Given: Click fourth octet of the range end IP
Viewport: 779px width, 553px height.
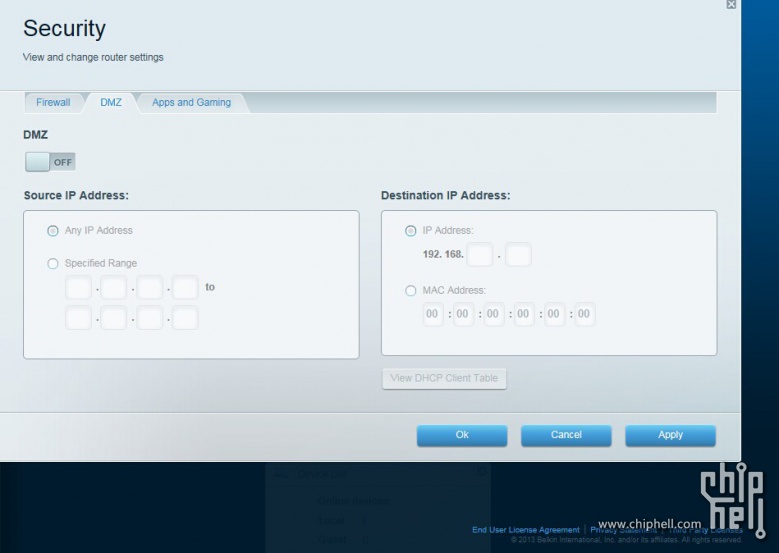Looking at the screenshot, I should pos(185,317).
